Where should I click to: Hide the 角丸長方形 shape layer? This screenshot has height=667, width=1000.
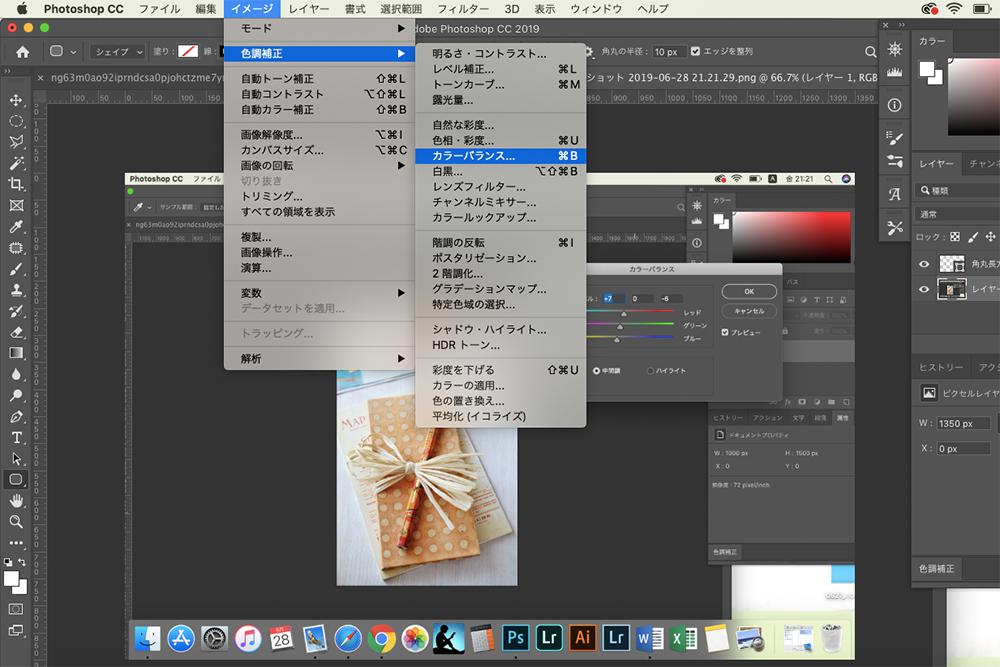click(924, 264)
